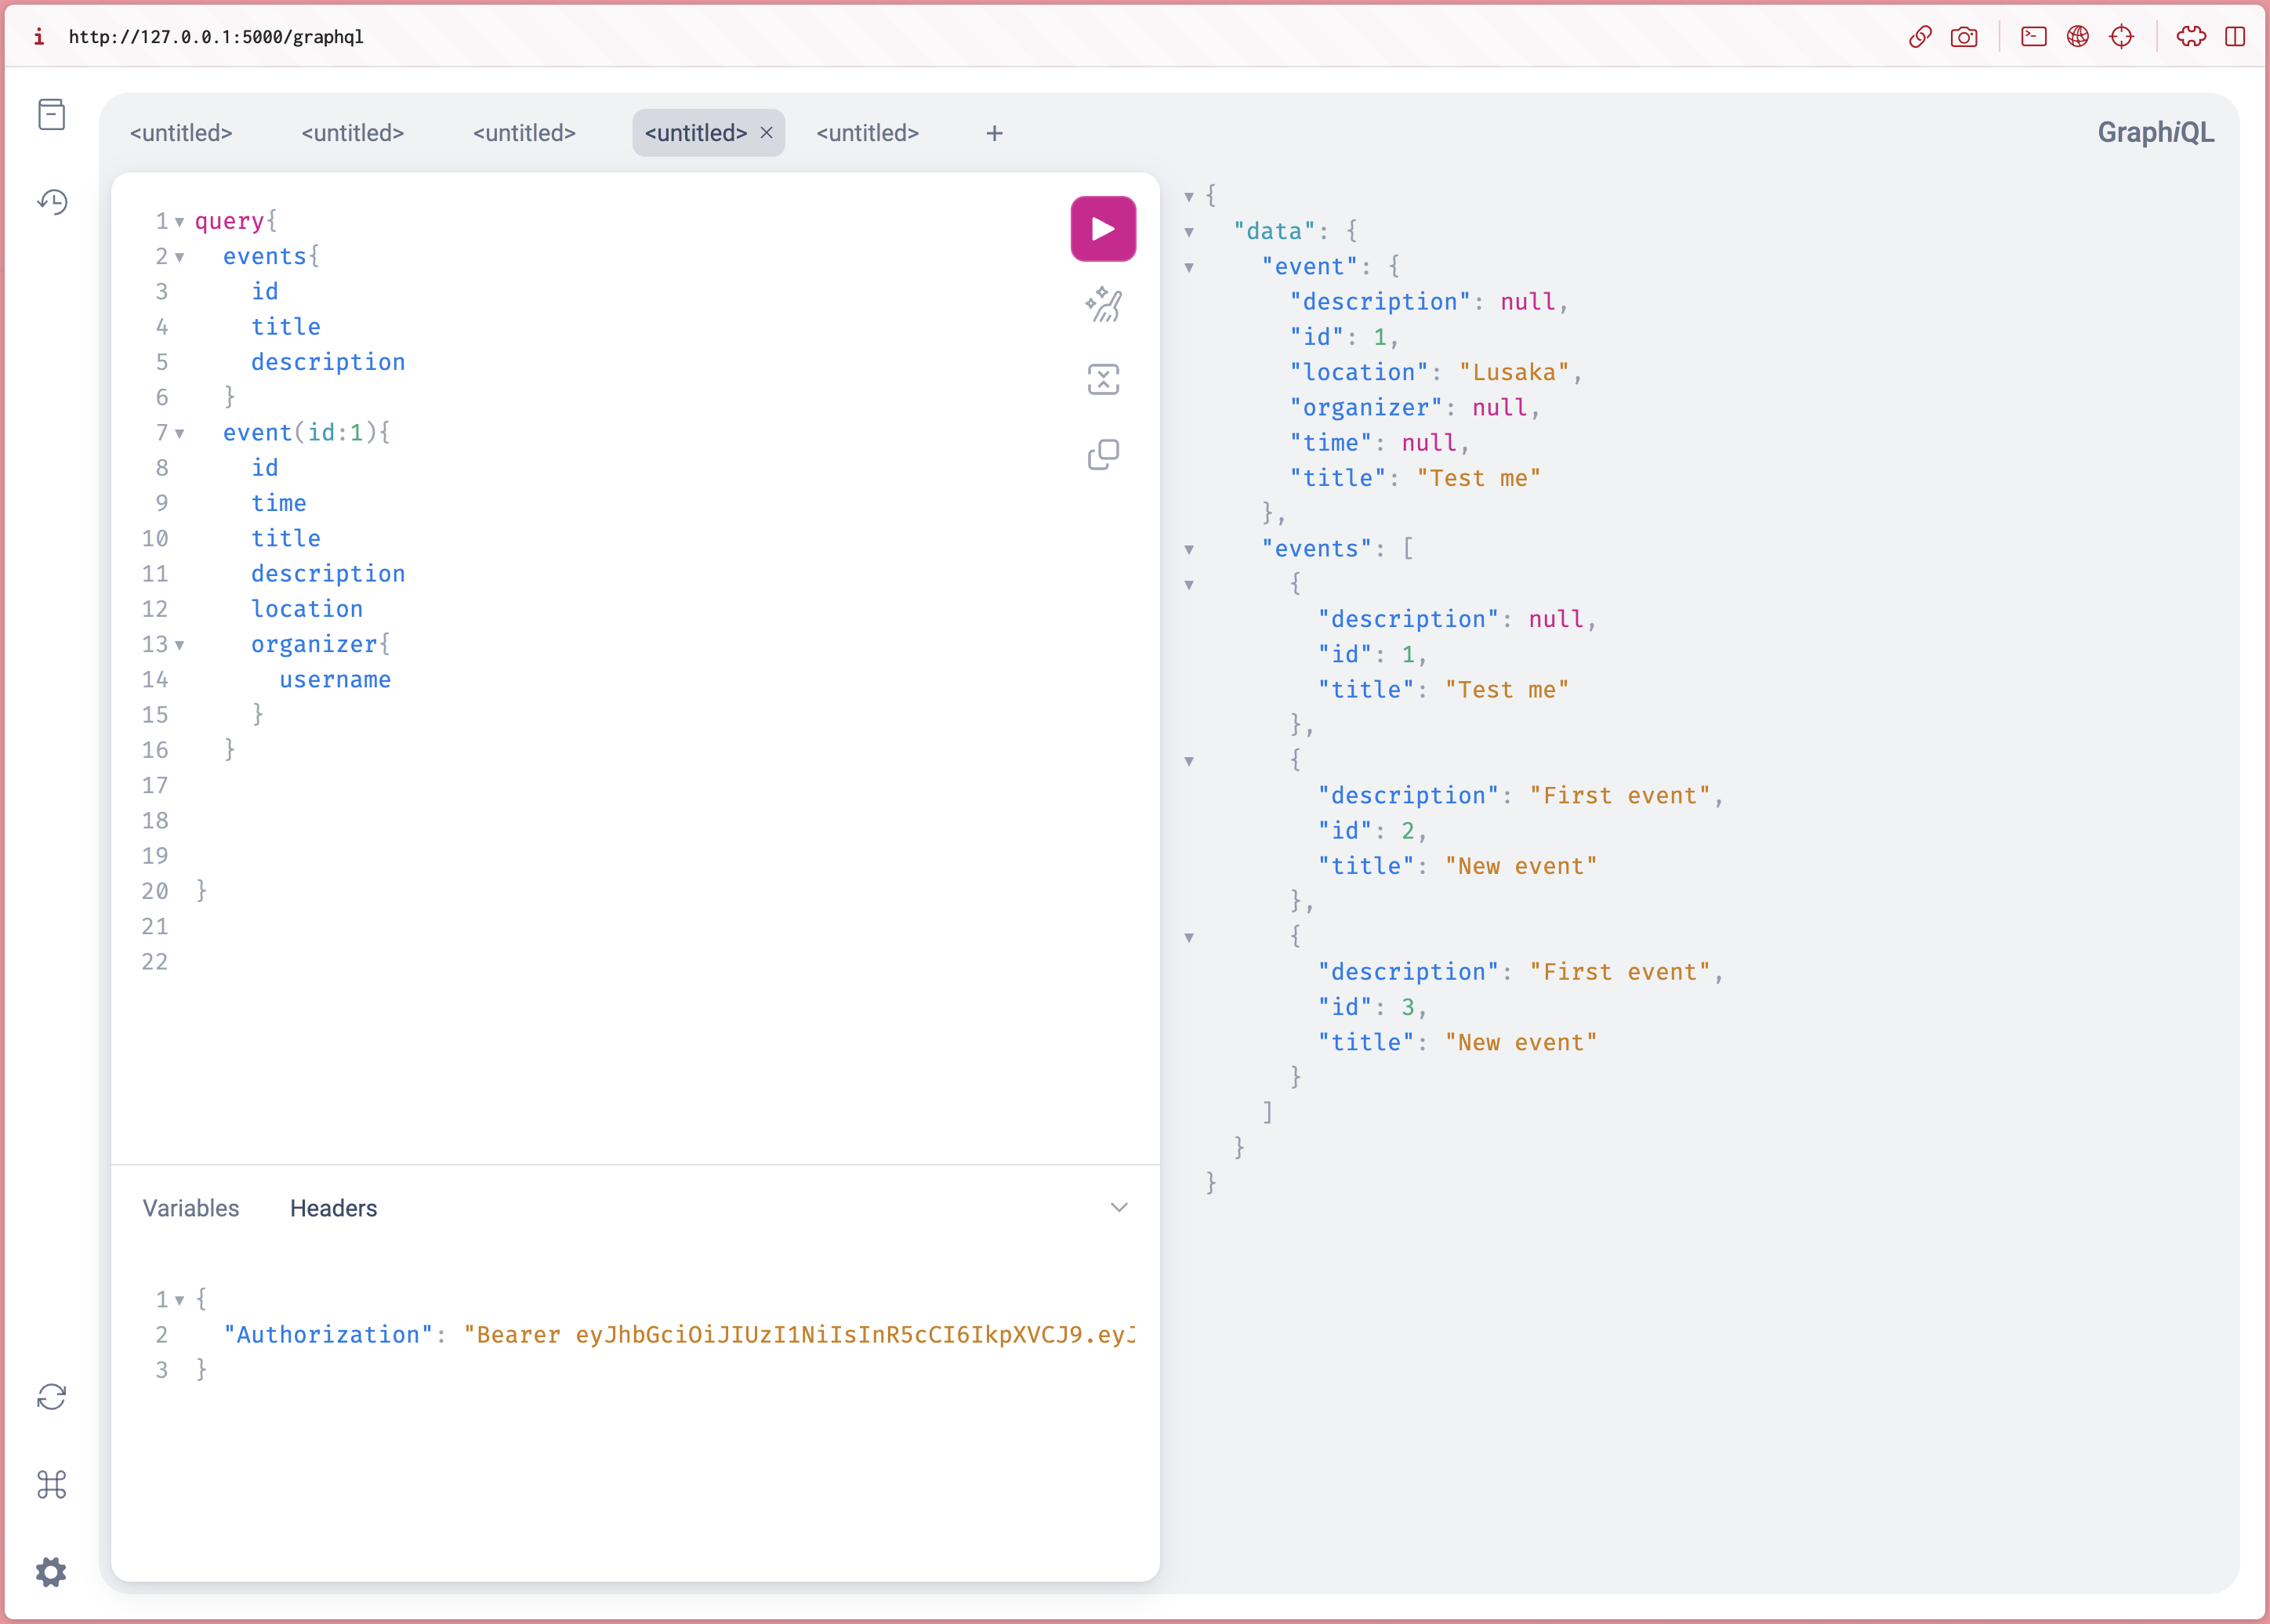Fold the organizer block on line 13

[x=180, y=645]
